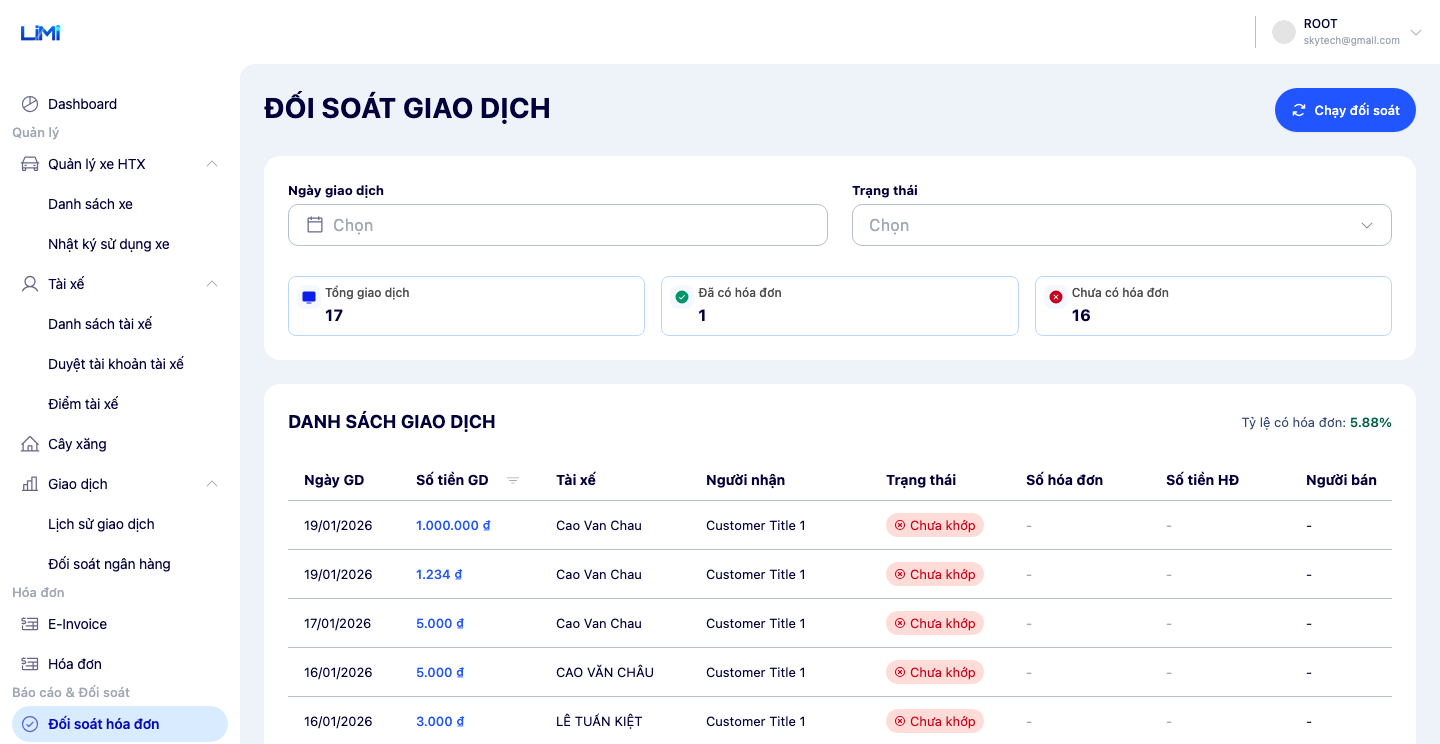Click the Người nhận column header
Screen dimensions: 1440x744
point(745,480)
